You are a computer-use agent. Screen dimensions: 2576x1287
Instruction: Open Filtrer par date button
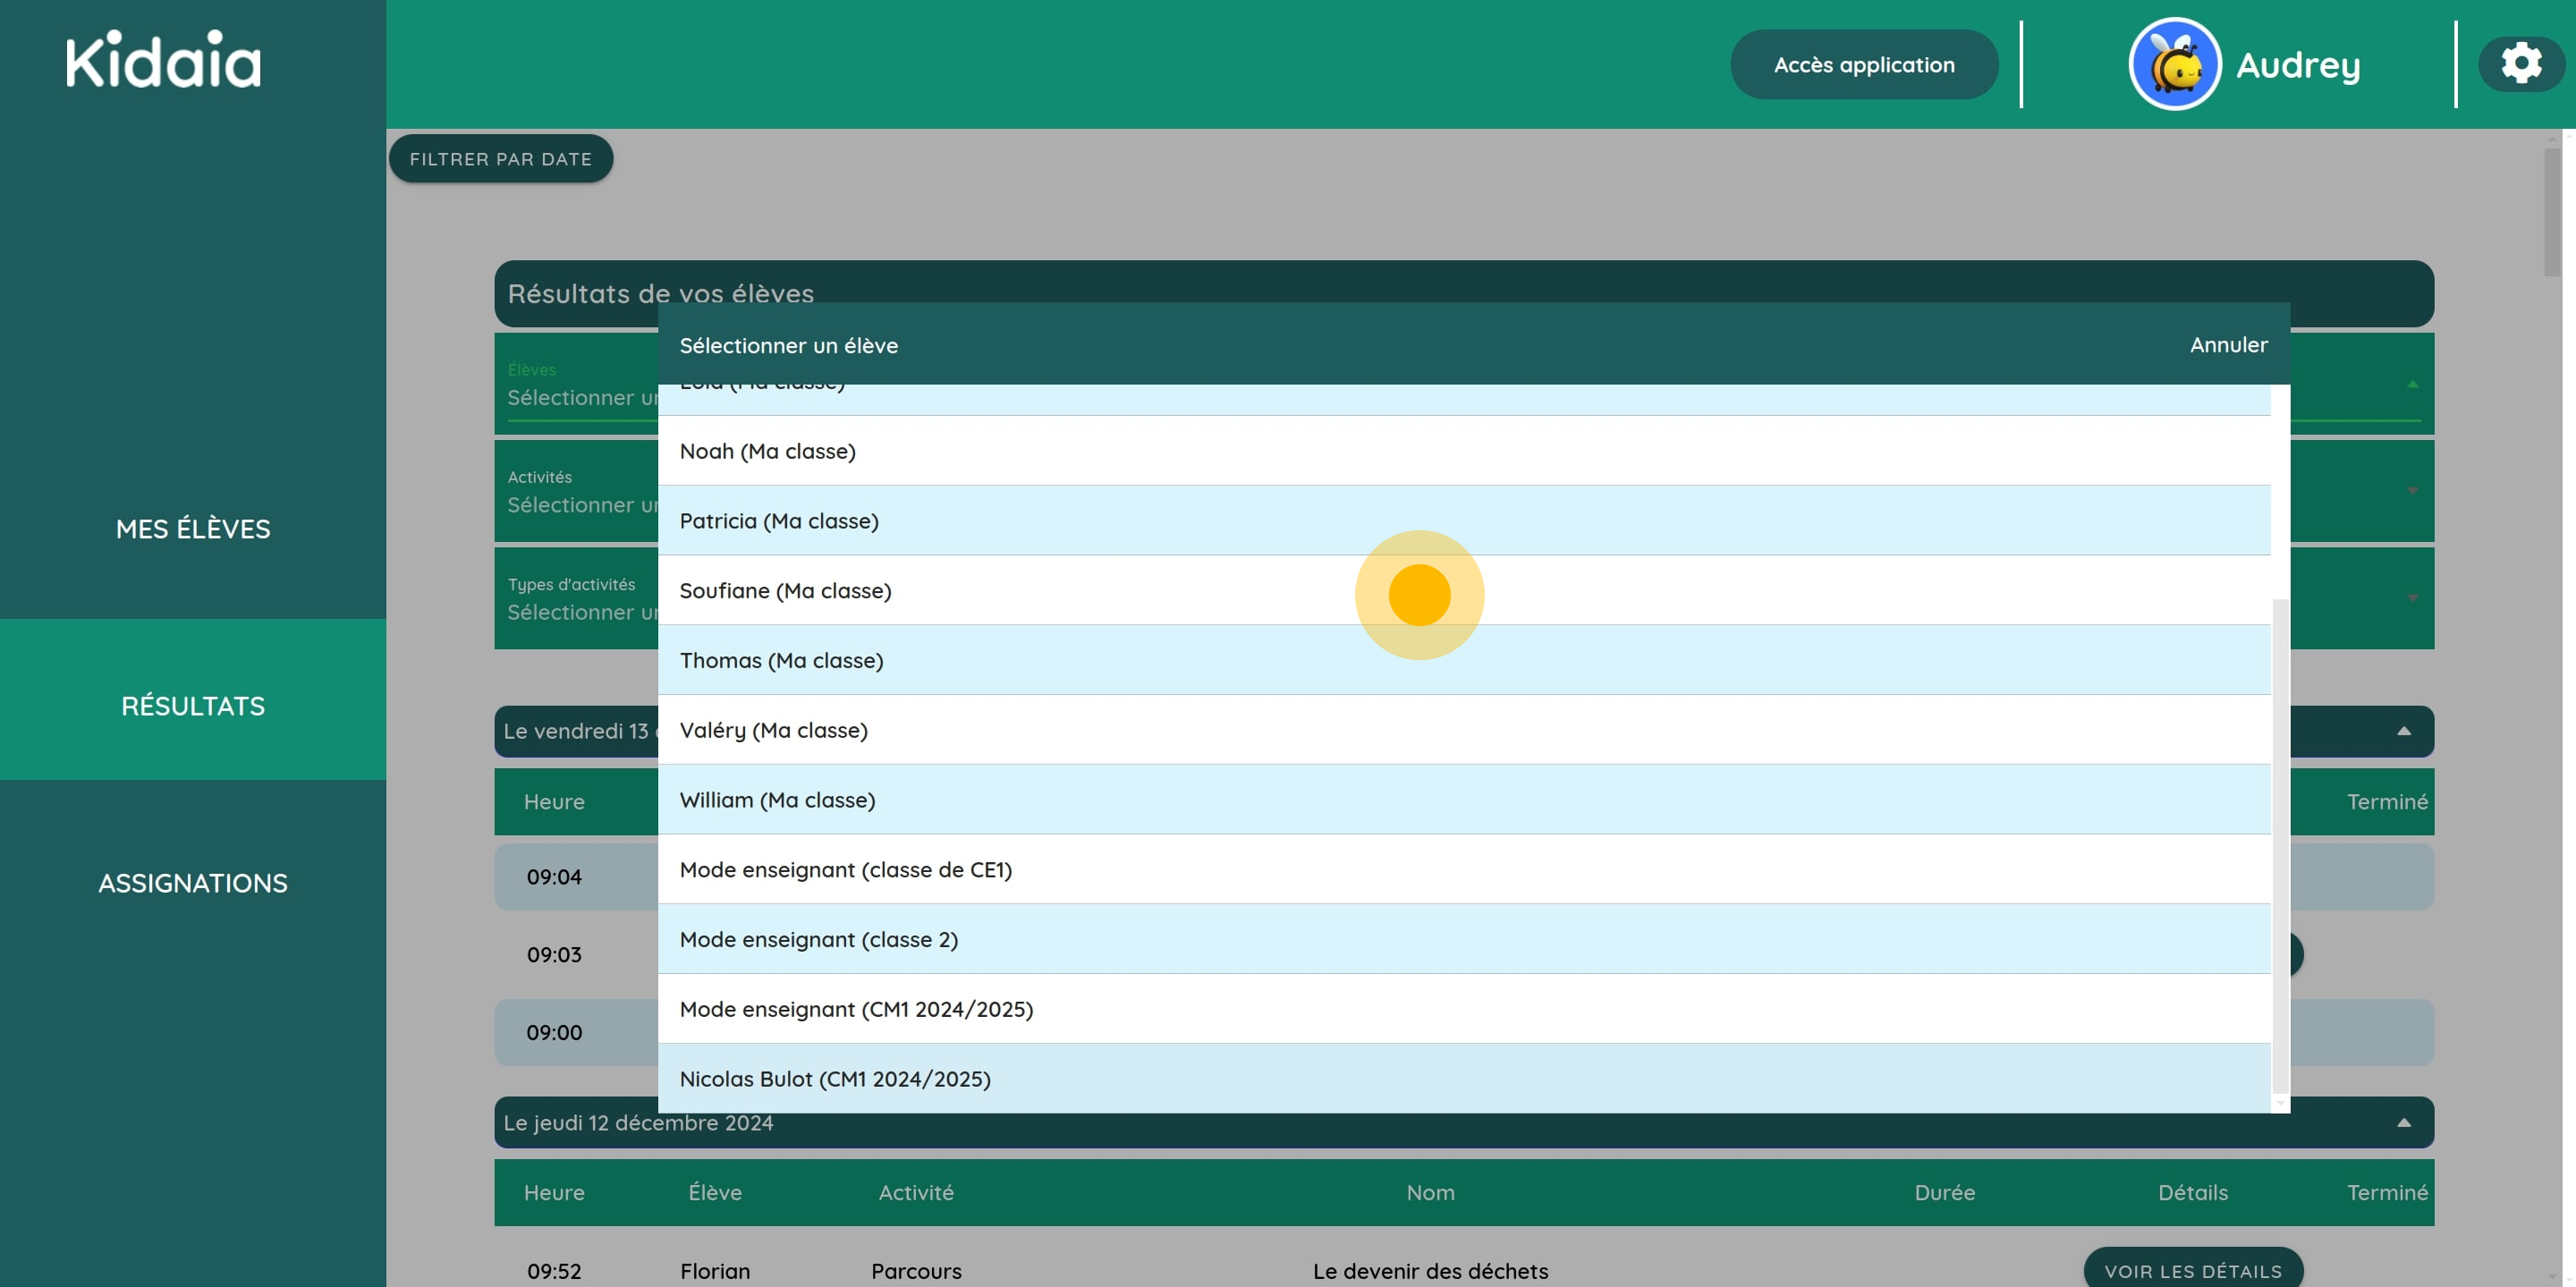(500, 159)
